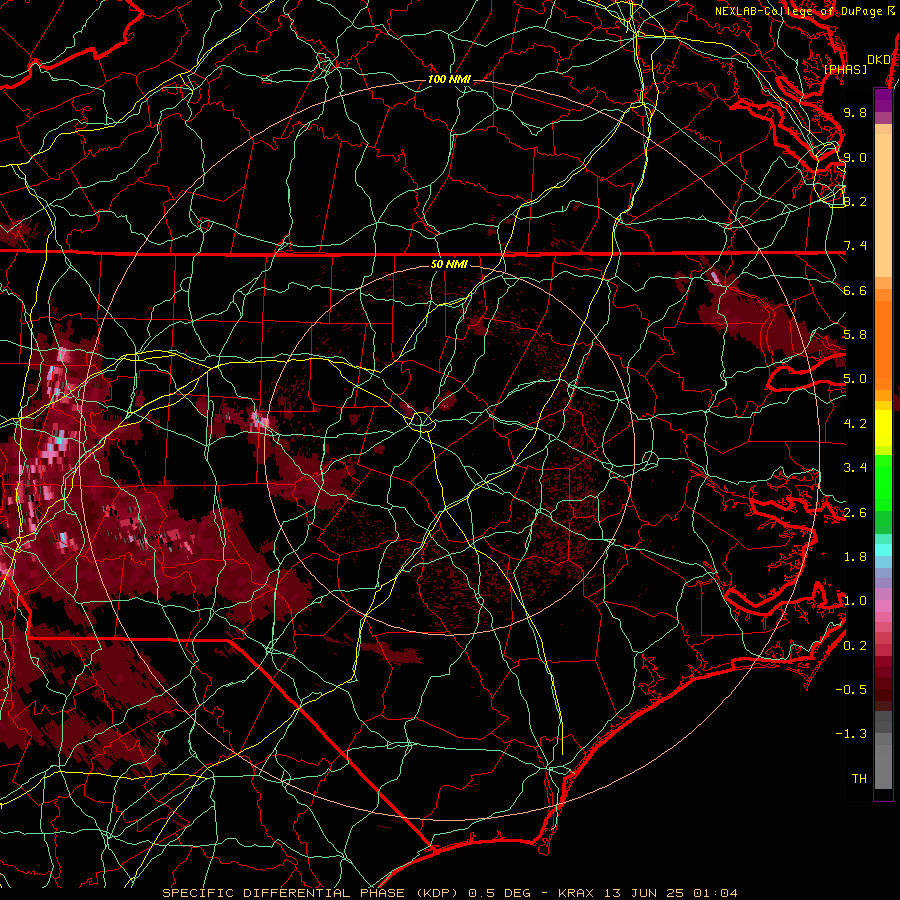Click the "01:04" time in the caption

(x=715, y=893)
